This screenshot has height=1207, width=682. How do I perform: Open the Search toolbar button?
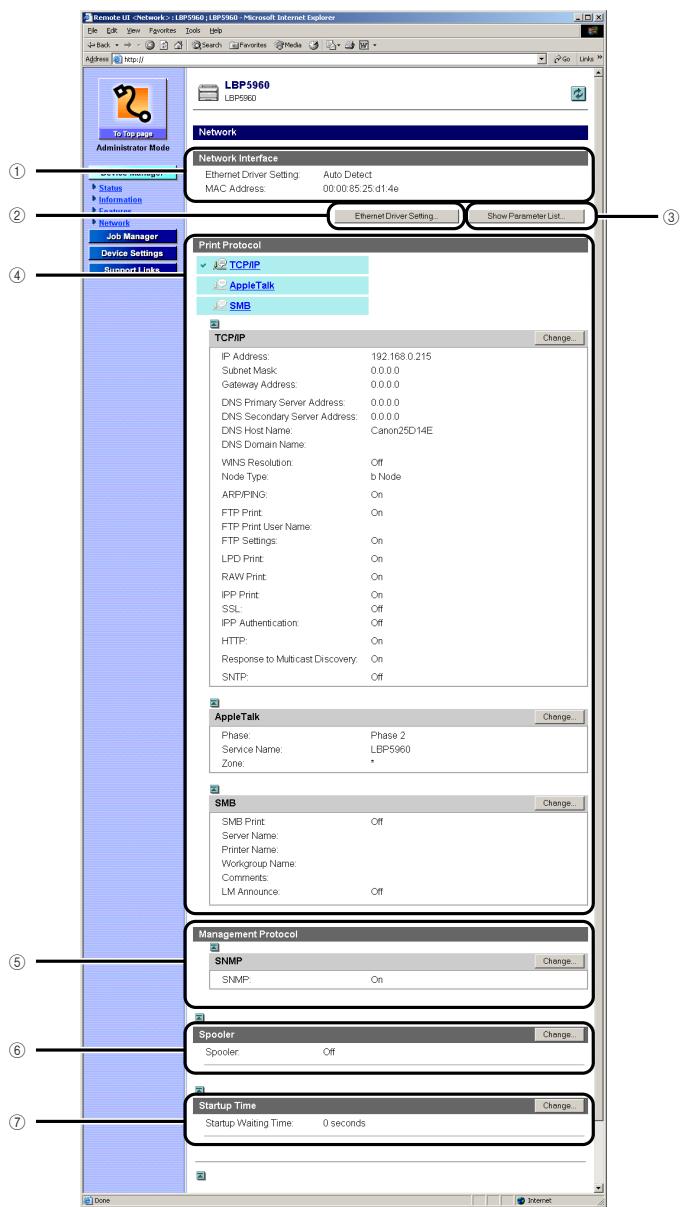click(x=207, y=45)
